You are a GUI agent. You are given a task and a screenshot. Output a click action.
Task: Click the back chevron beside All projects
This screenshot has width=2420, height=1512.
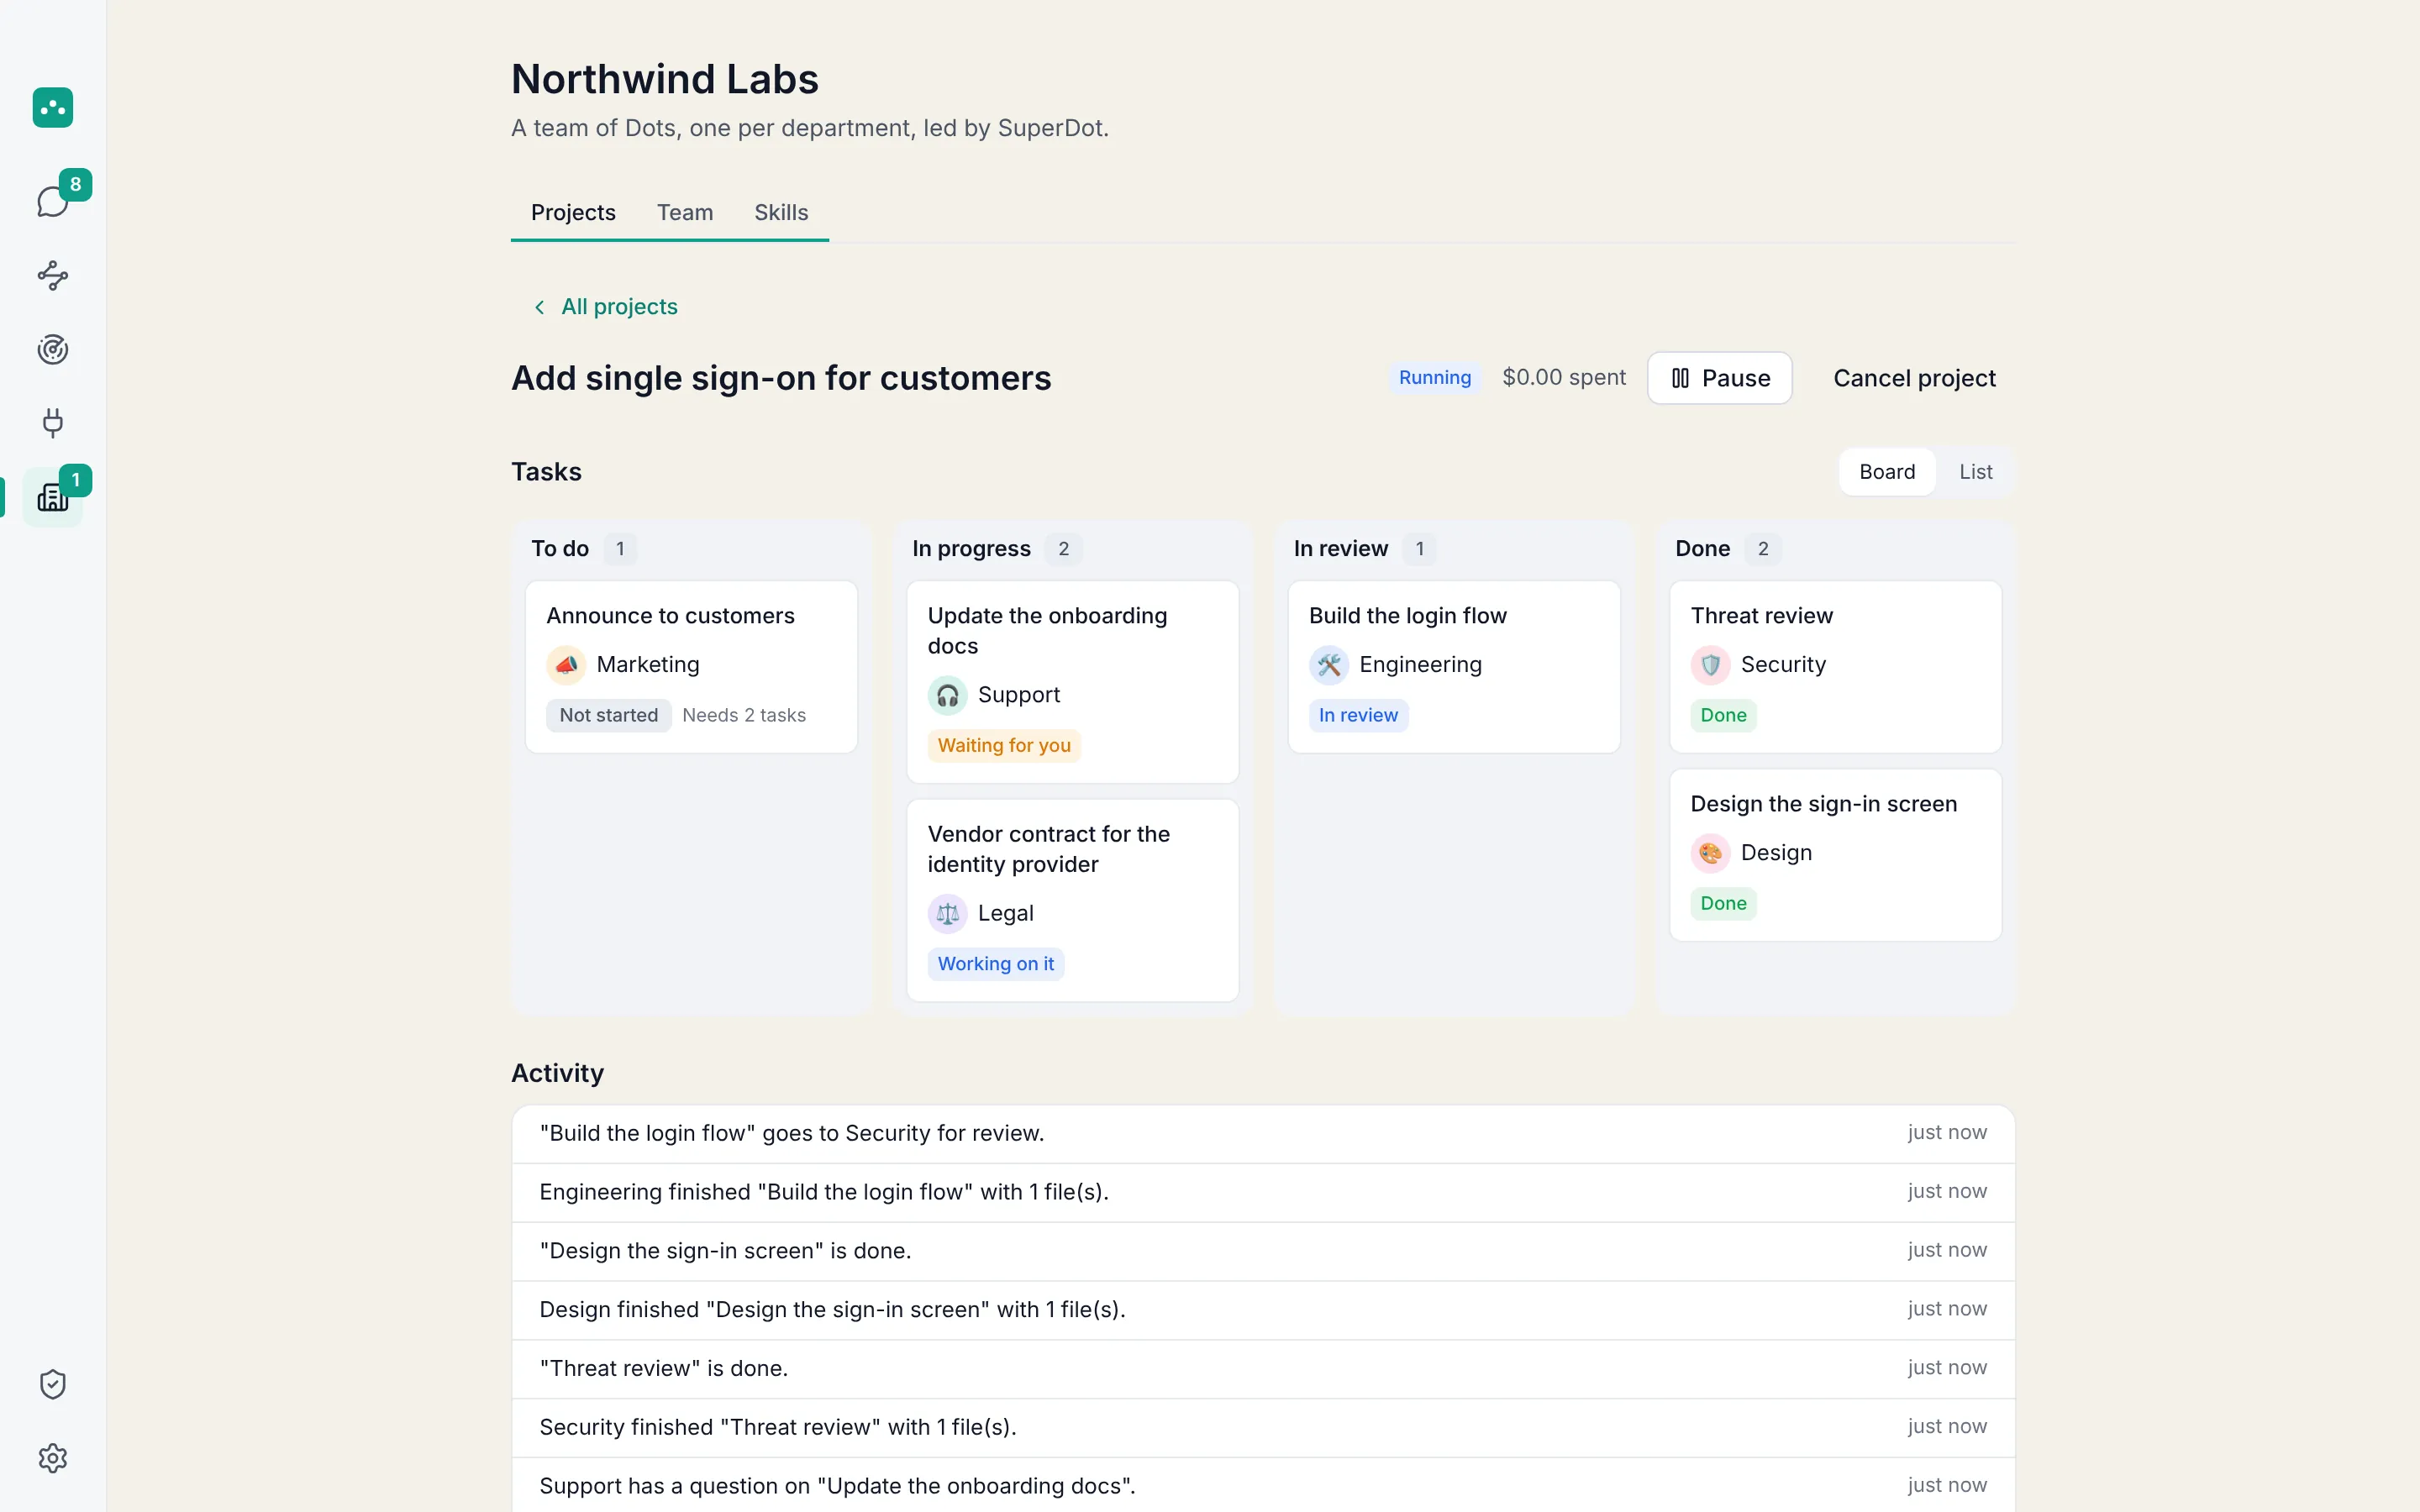[540, 307]
